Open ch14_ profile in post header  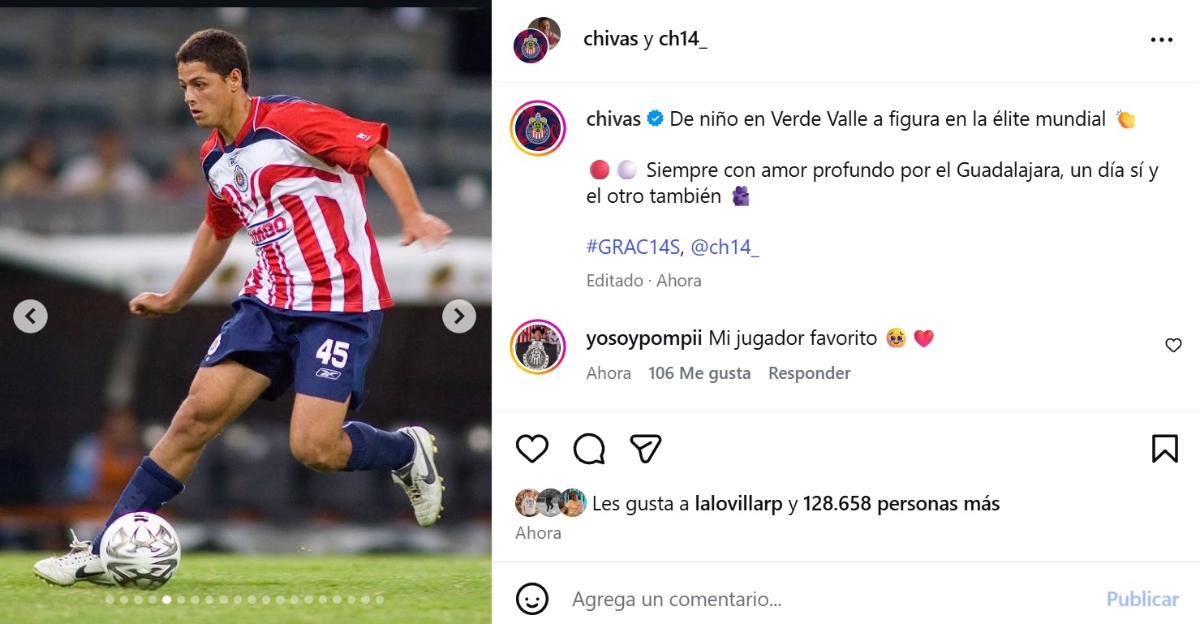683,40
